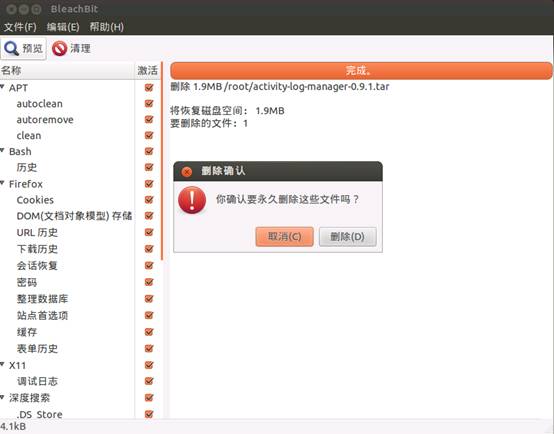Screen dimensions: 554x434
Task: Uncheck the Firefox group checkbox
Action: point(149,183)
